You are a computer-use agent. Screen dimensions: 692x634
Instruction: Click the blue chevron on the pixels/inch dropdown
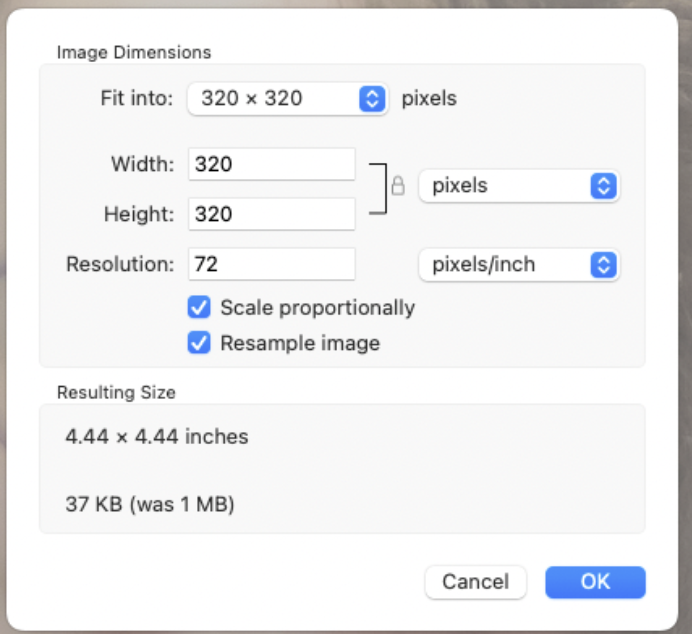pyautogui.click(x=602, y=264)
